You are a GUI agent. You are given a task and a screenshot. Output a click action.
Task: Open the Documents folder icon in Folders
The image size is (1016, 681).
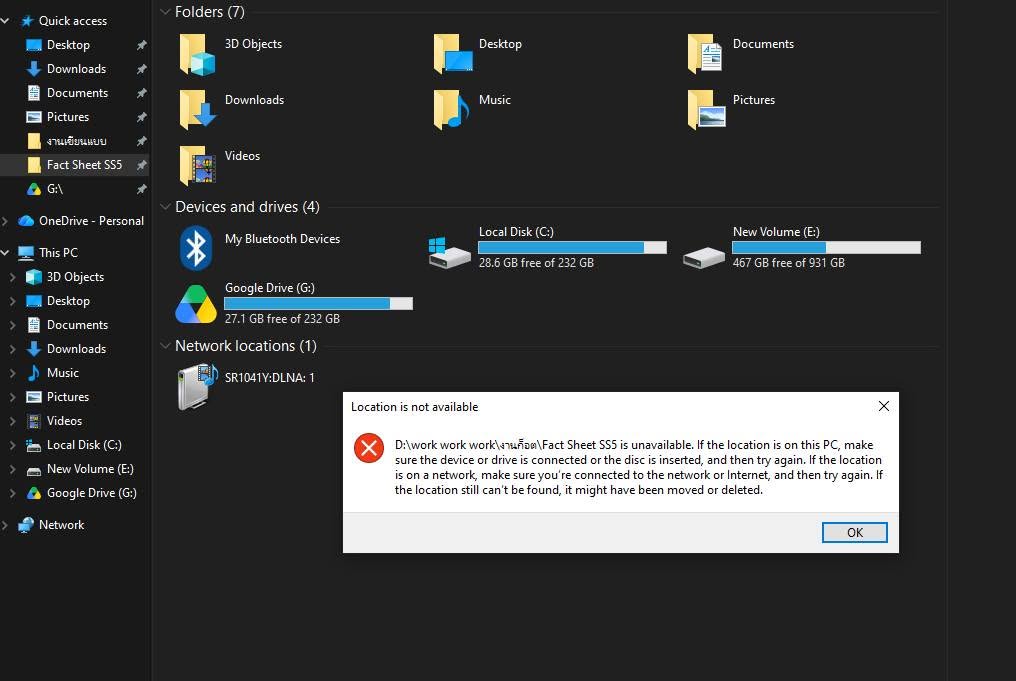point(705,54)
